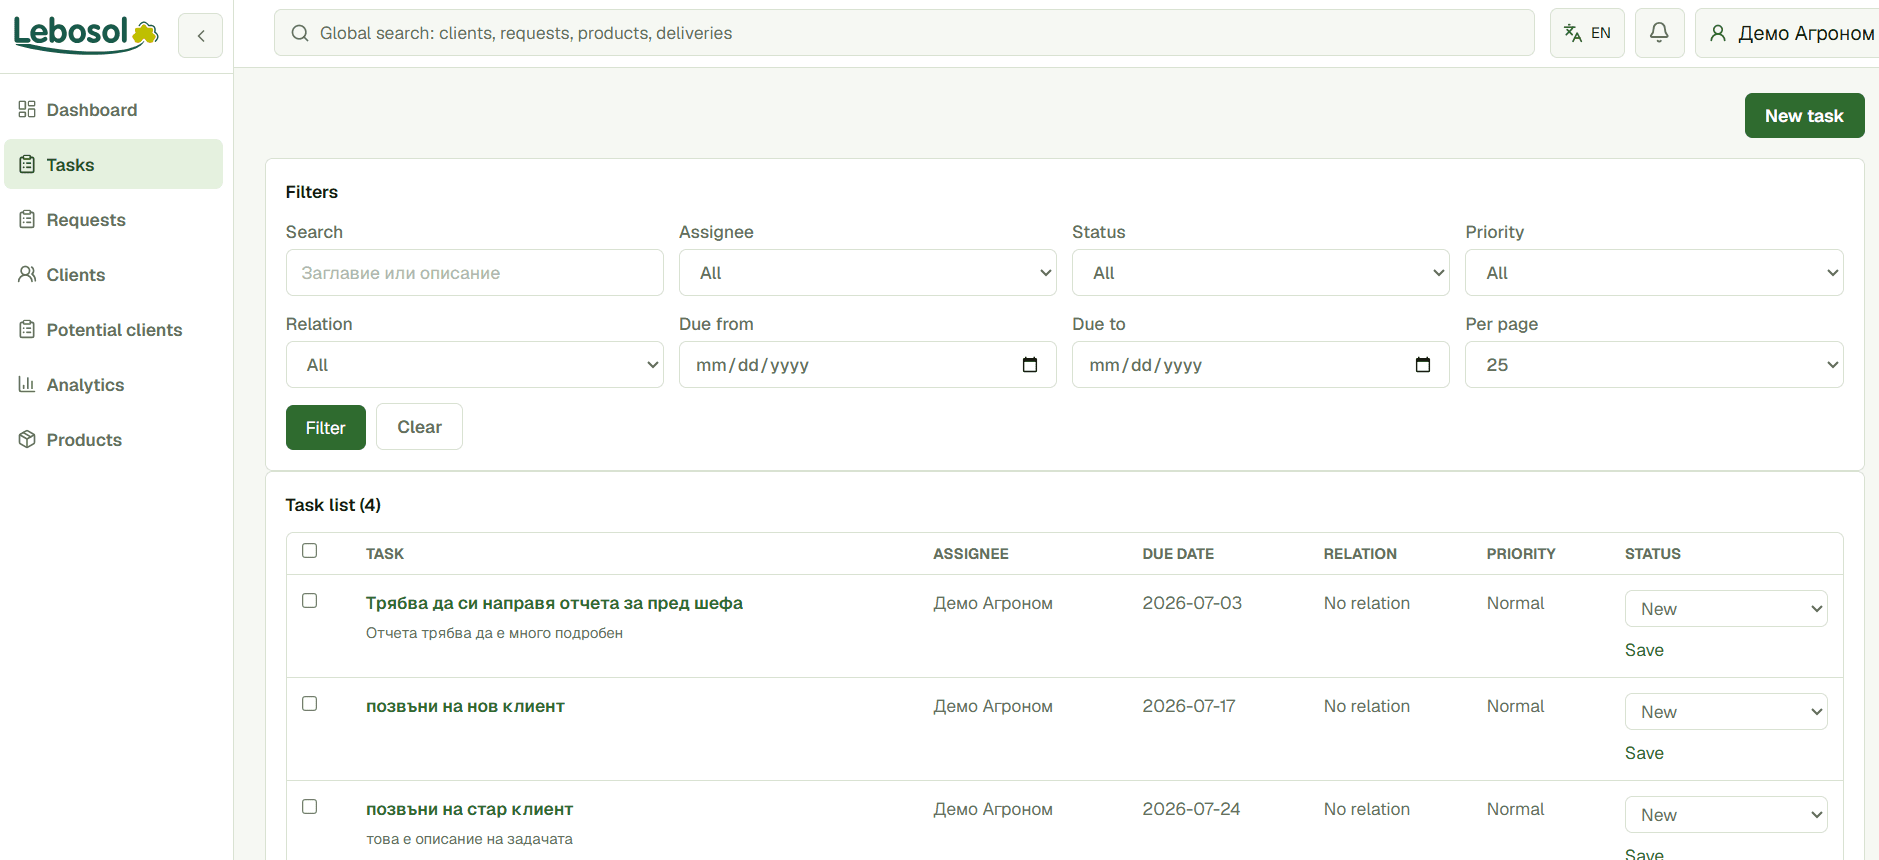Screen dimensions: 1879x860
Task: Open task 'позвъни на стар клиент'
Action: [x=469, y=809]
